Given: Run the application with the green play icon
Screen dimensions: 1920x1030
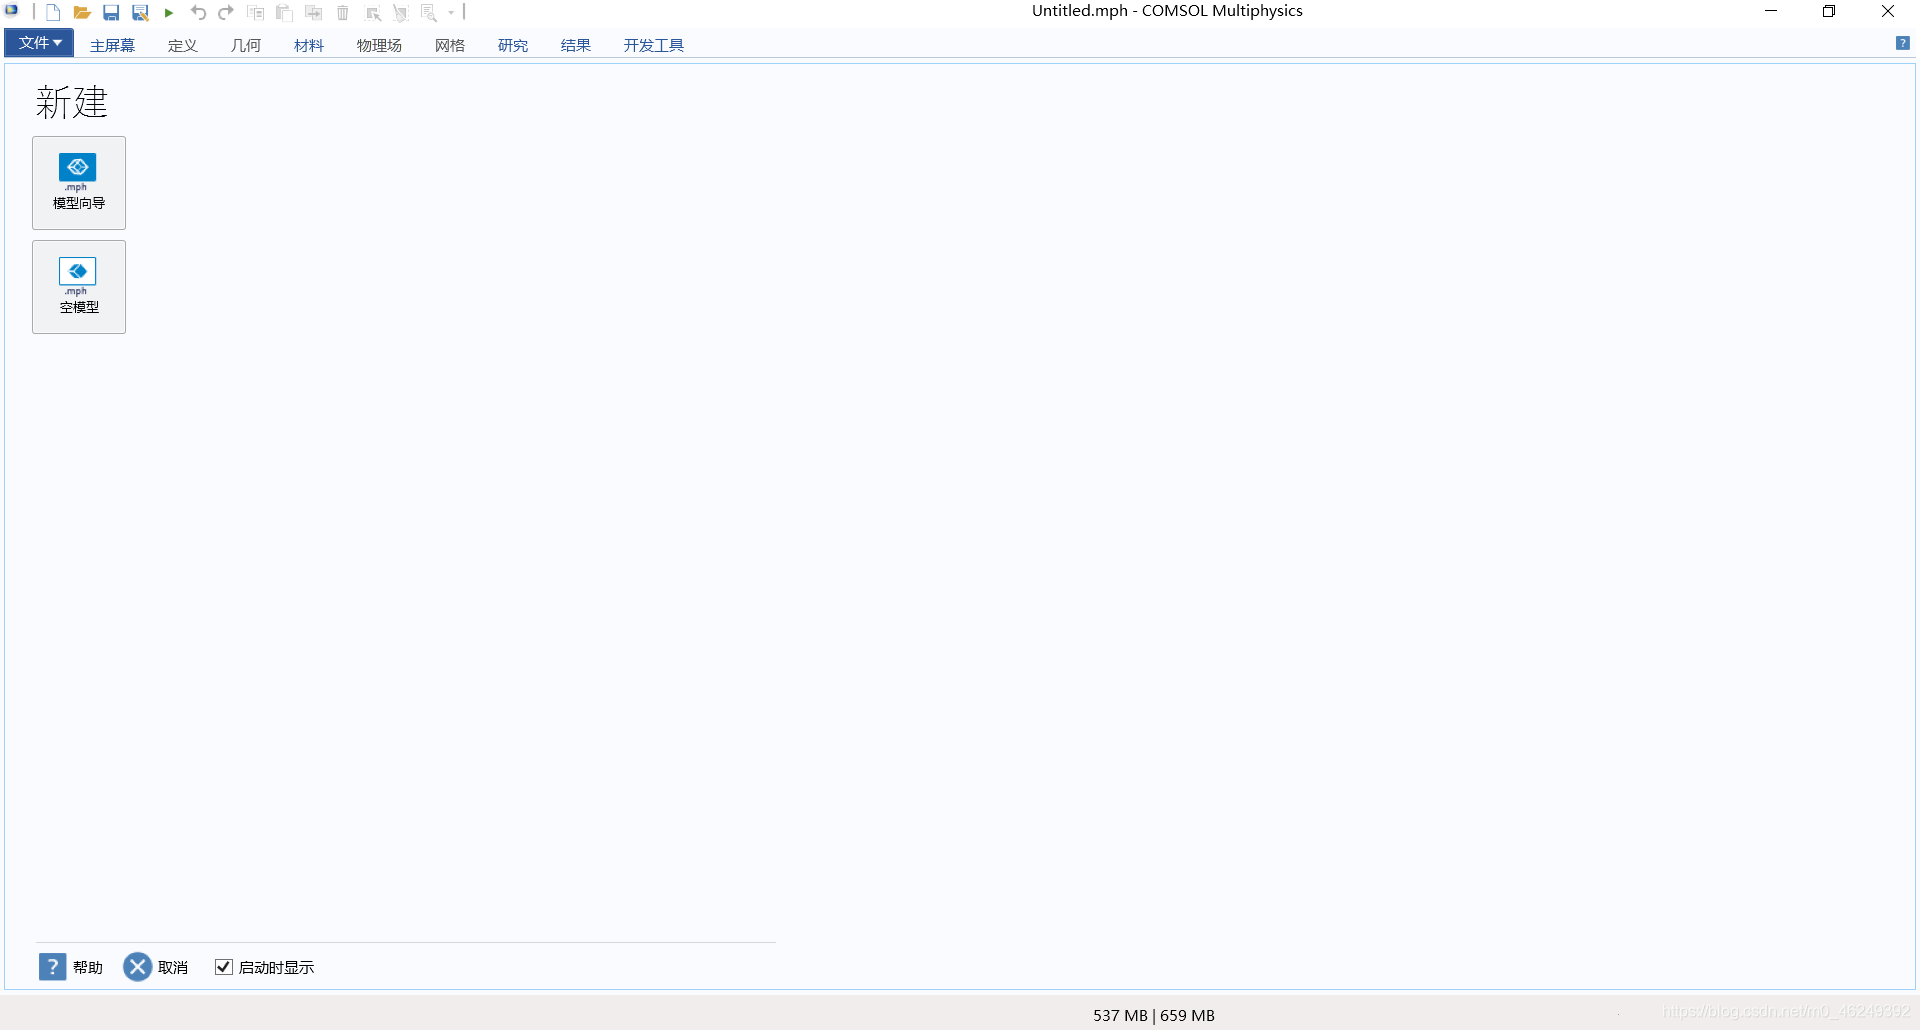Looking at the screenshot, I should point(169,12).
